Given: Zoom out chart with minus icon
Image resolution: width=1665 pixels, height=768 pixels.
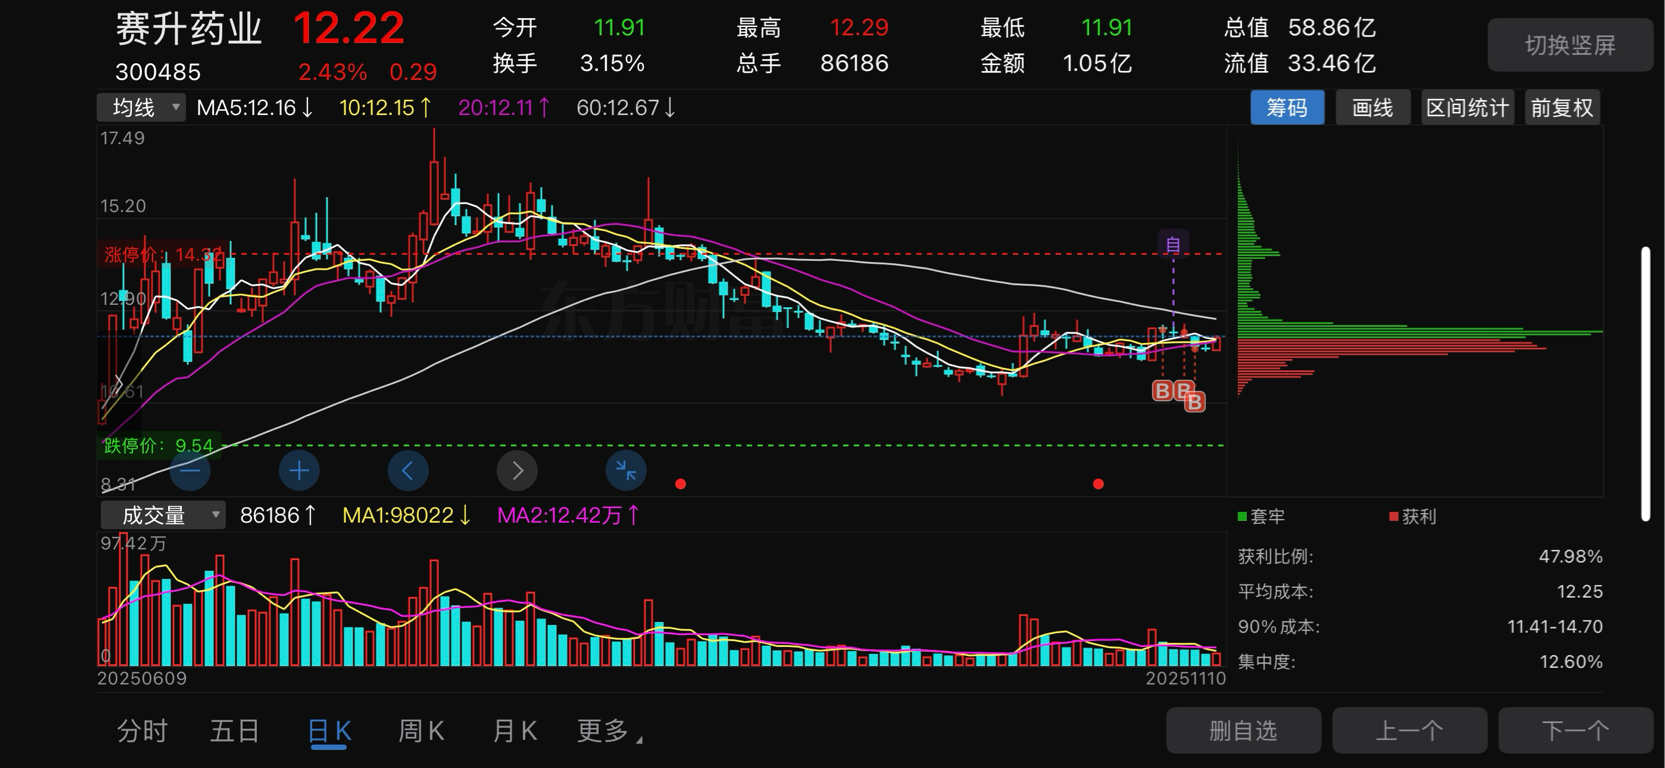Looking at the screenshot, I should coord(190,470).
